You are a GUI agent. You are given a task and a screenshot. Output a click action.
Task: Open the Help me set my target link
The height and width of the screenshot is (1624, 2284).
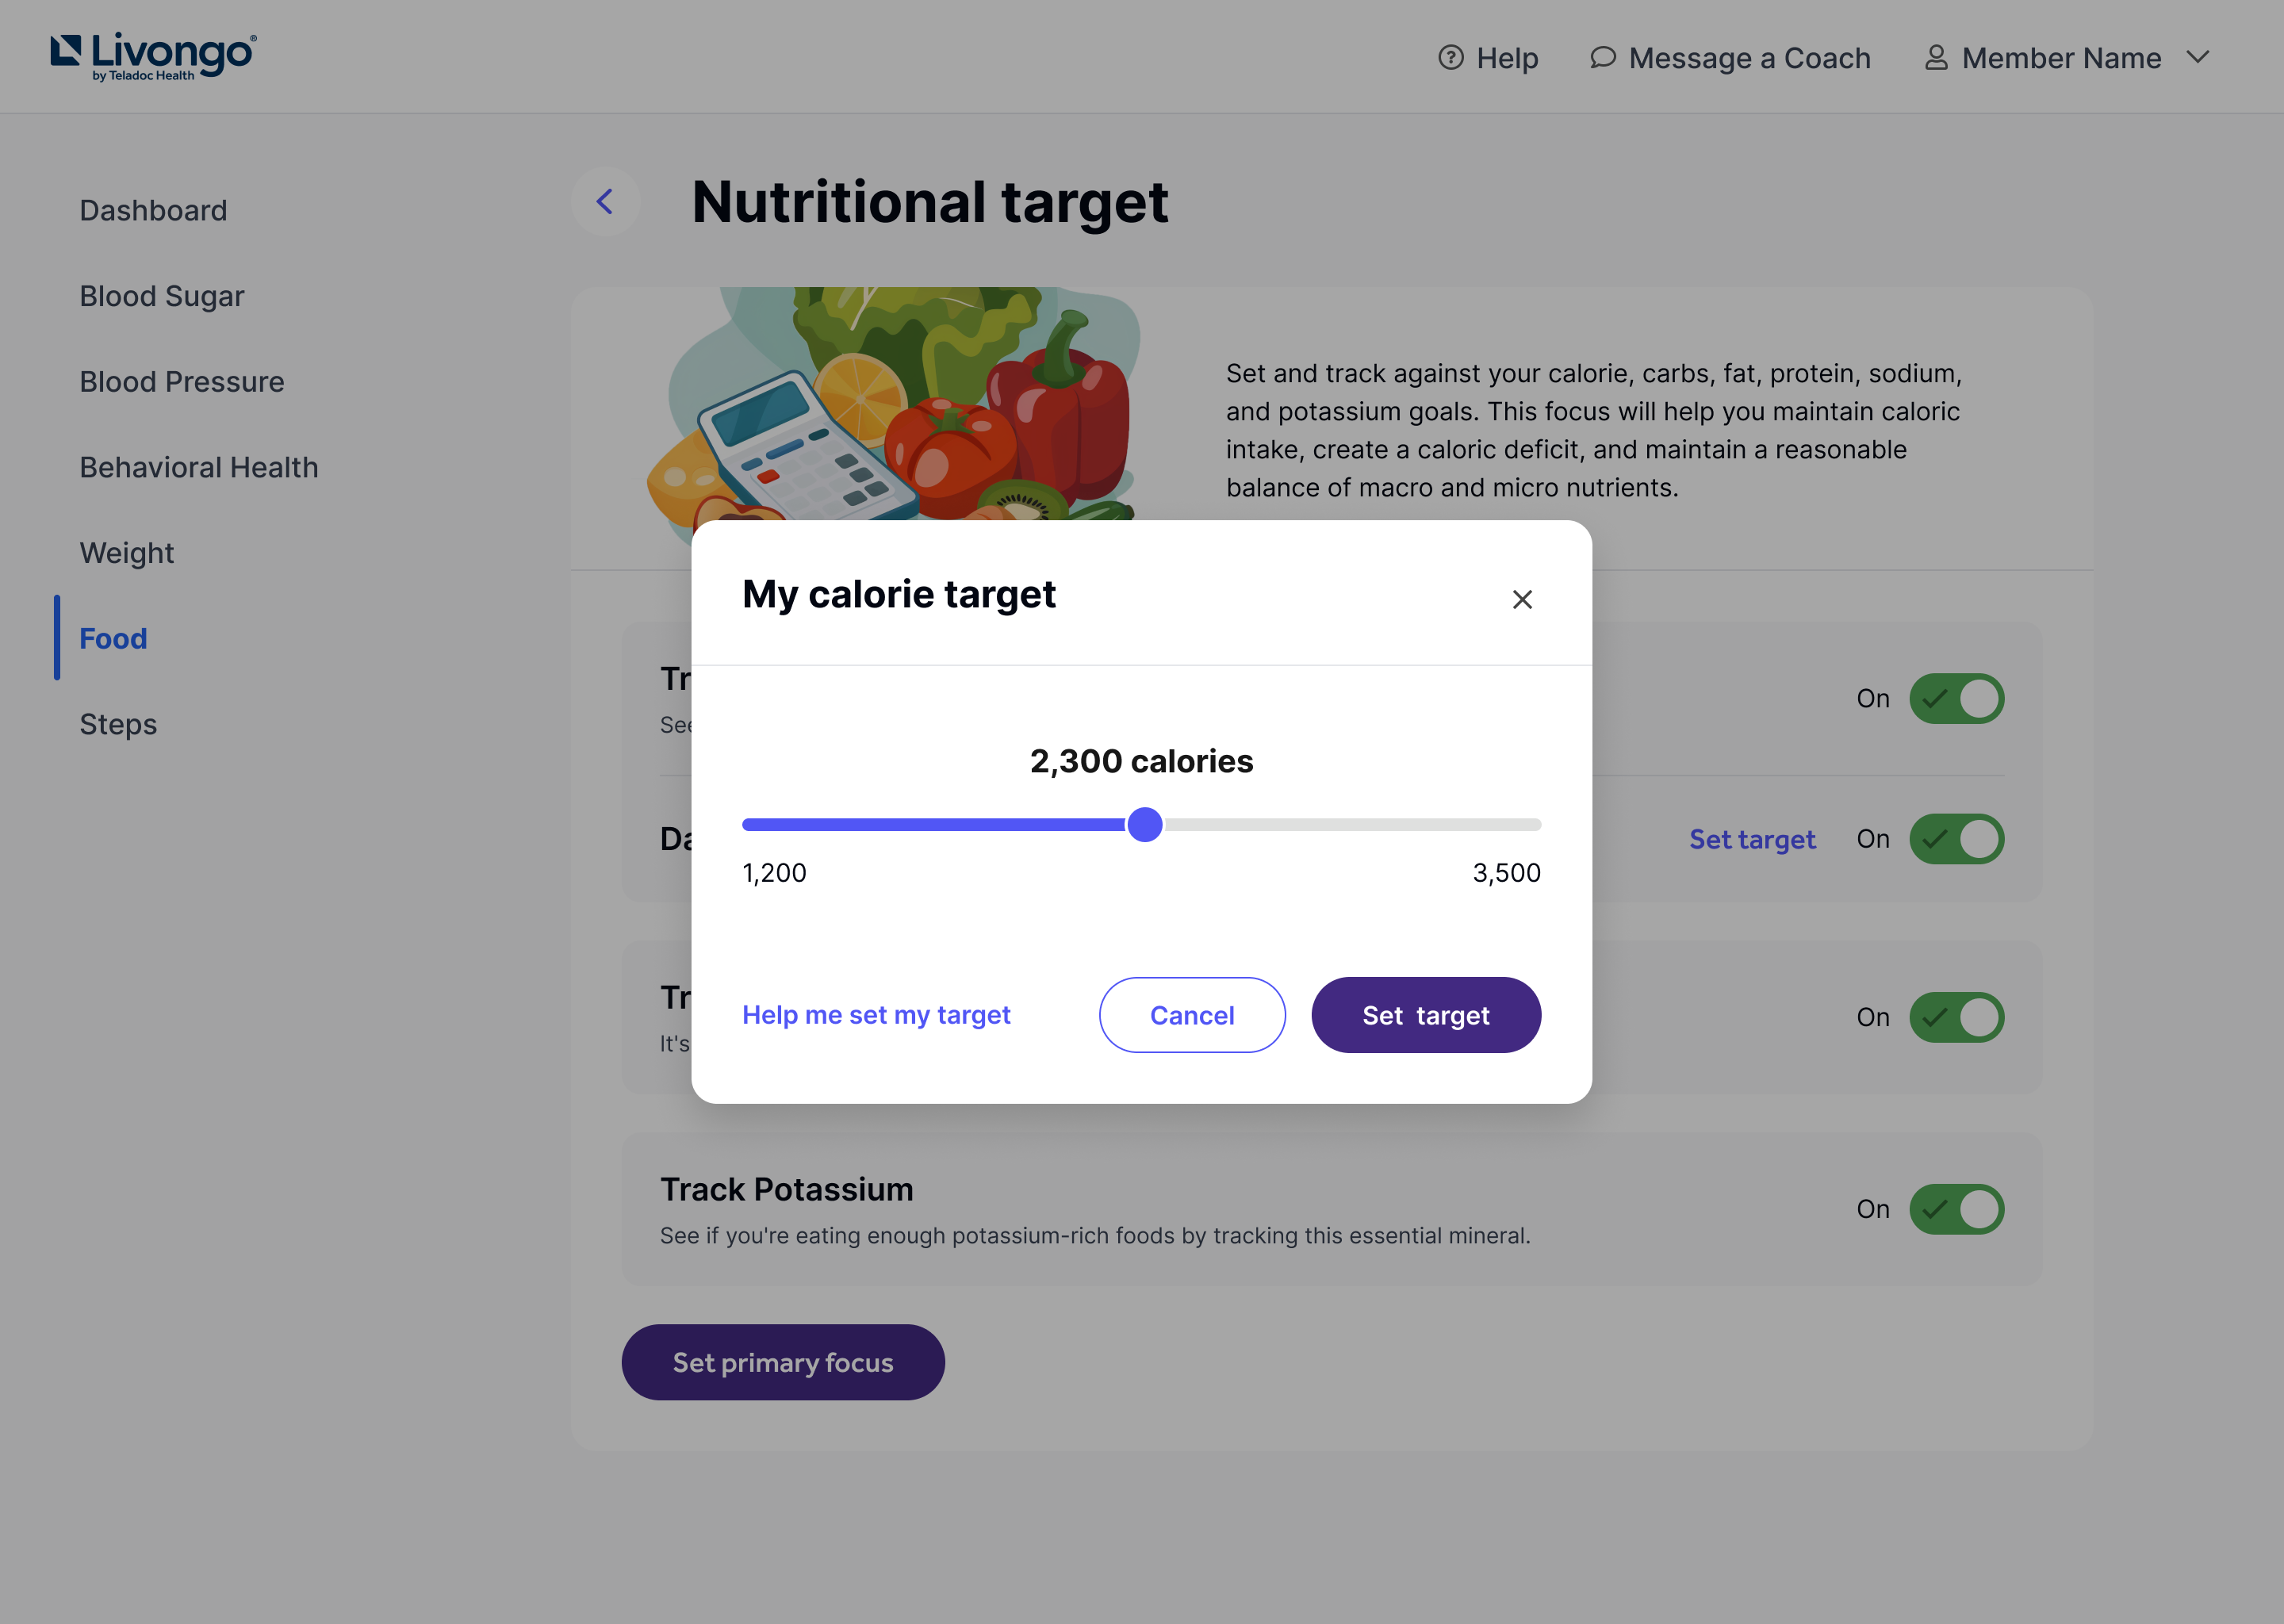pos(876,1014)
